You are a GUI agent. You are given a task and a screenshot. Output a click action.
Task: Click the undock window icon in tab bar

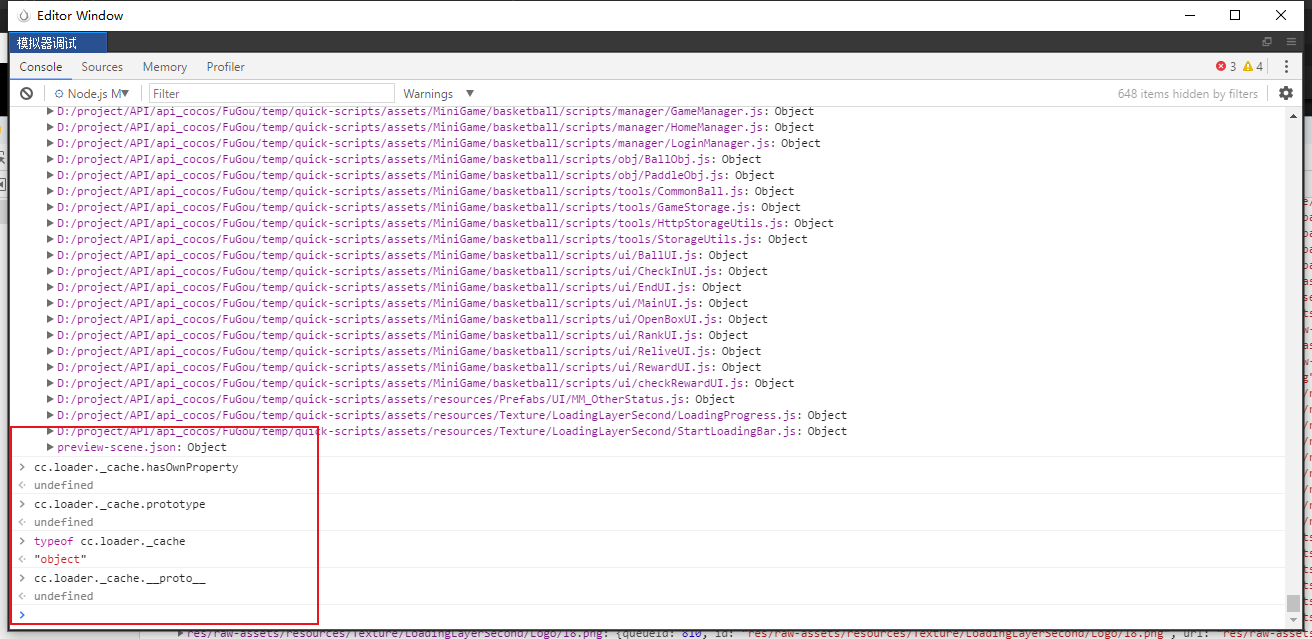click(x=1267, y=42)
